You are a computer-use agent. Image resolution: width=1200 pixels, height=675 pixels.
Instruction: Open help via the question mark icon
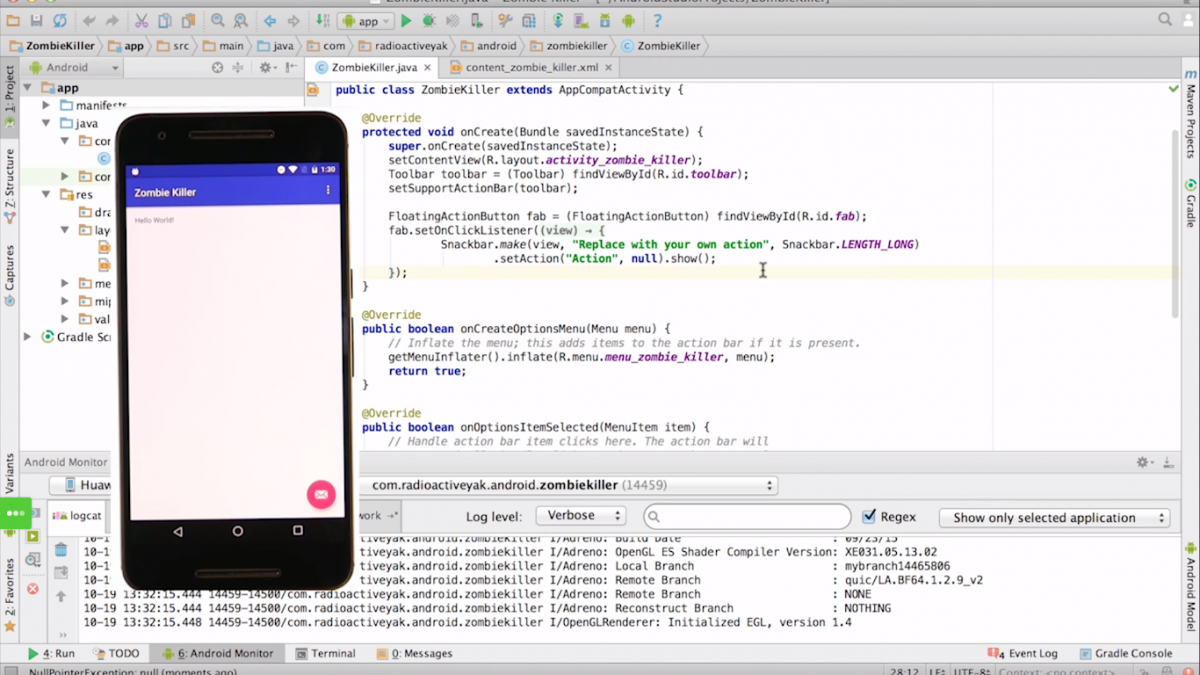coord(657,20)
